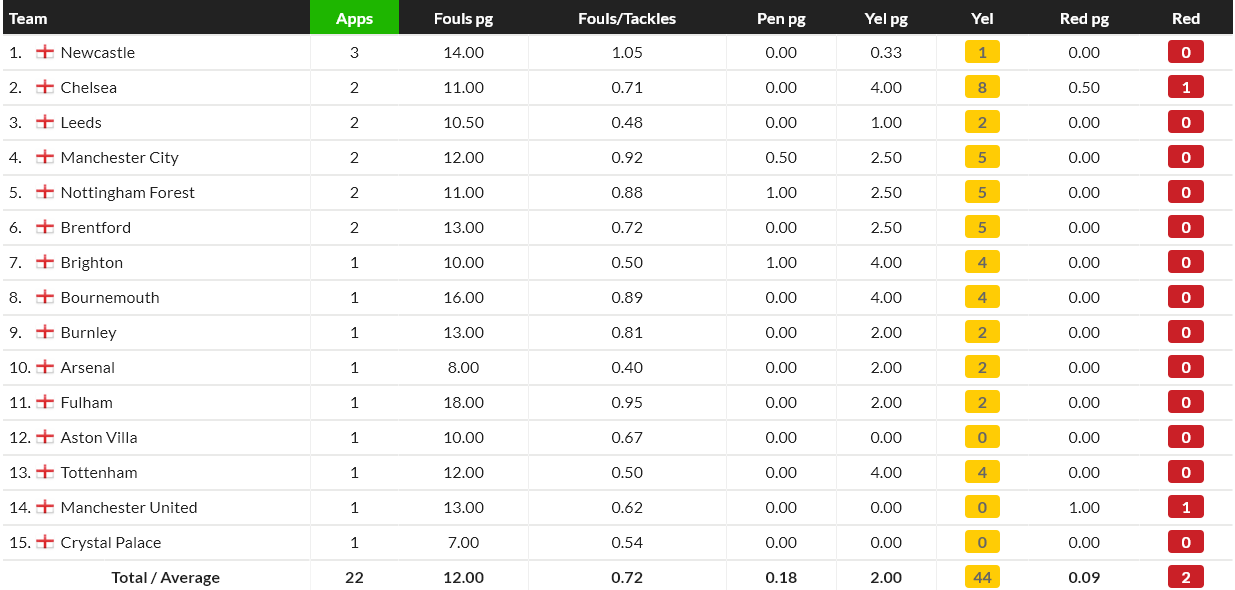Open the Aston Villa team link

click(99, 437)
